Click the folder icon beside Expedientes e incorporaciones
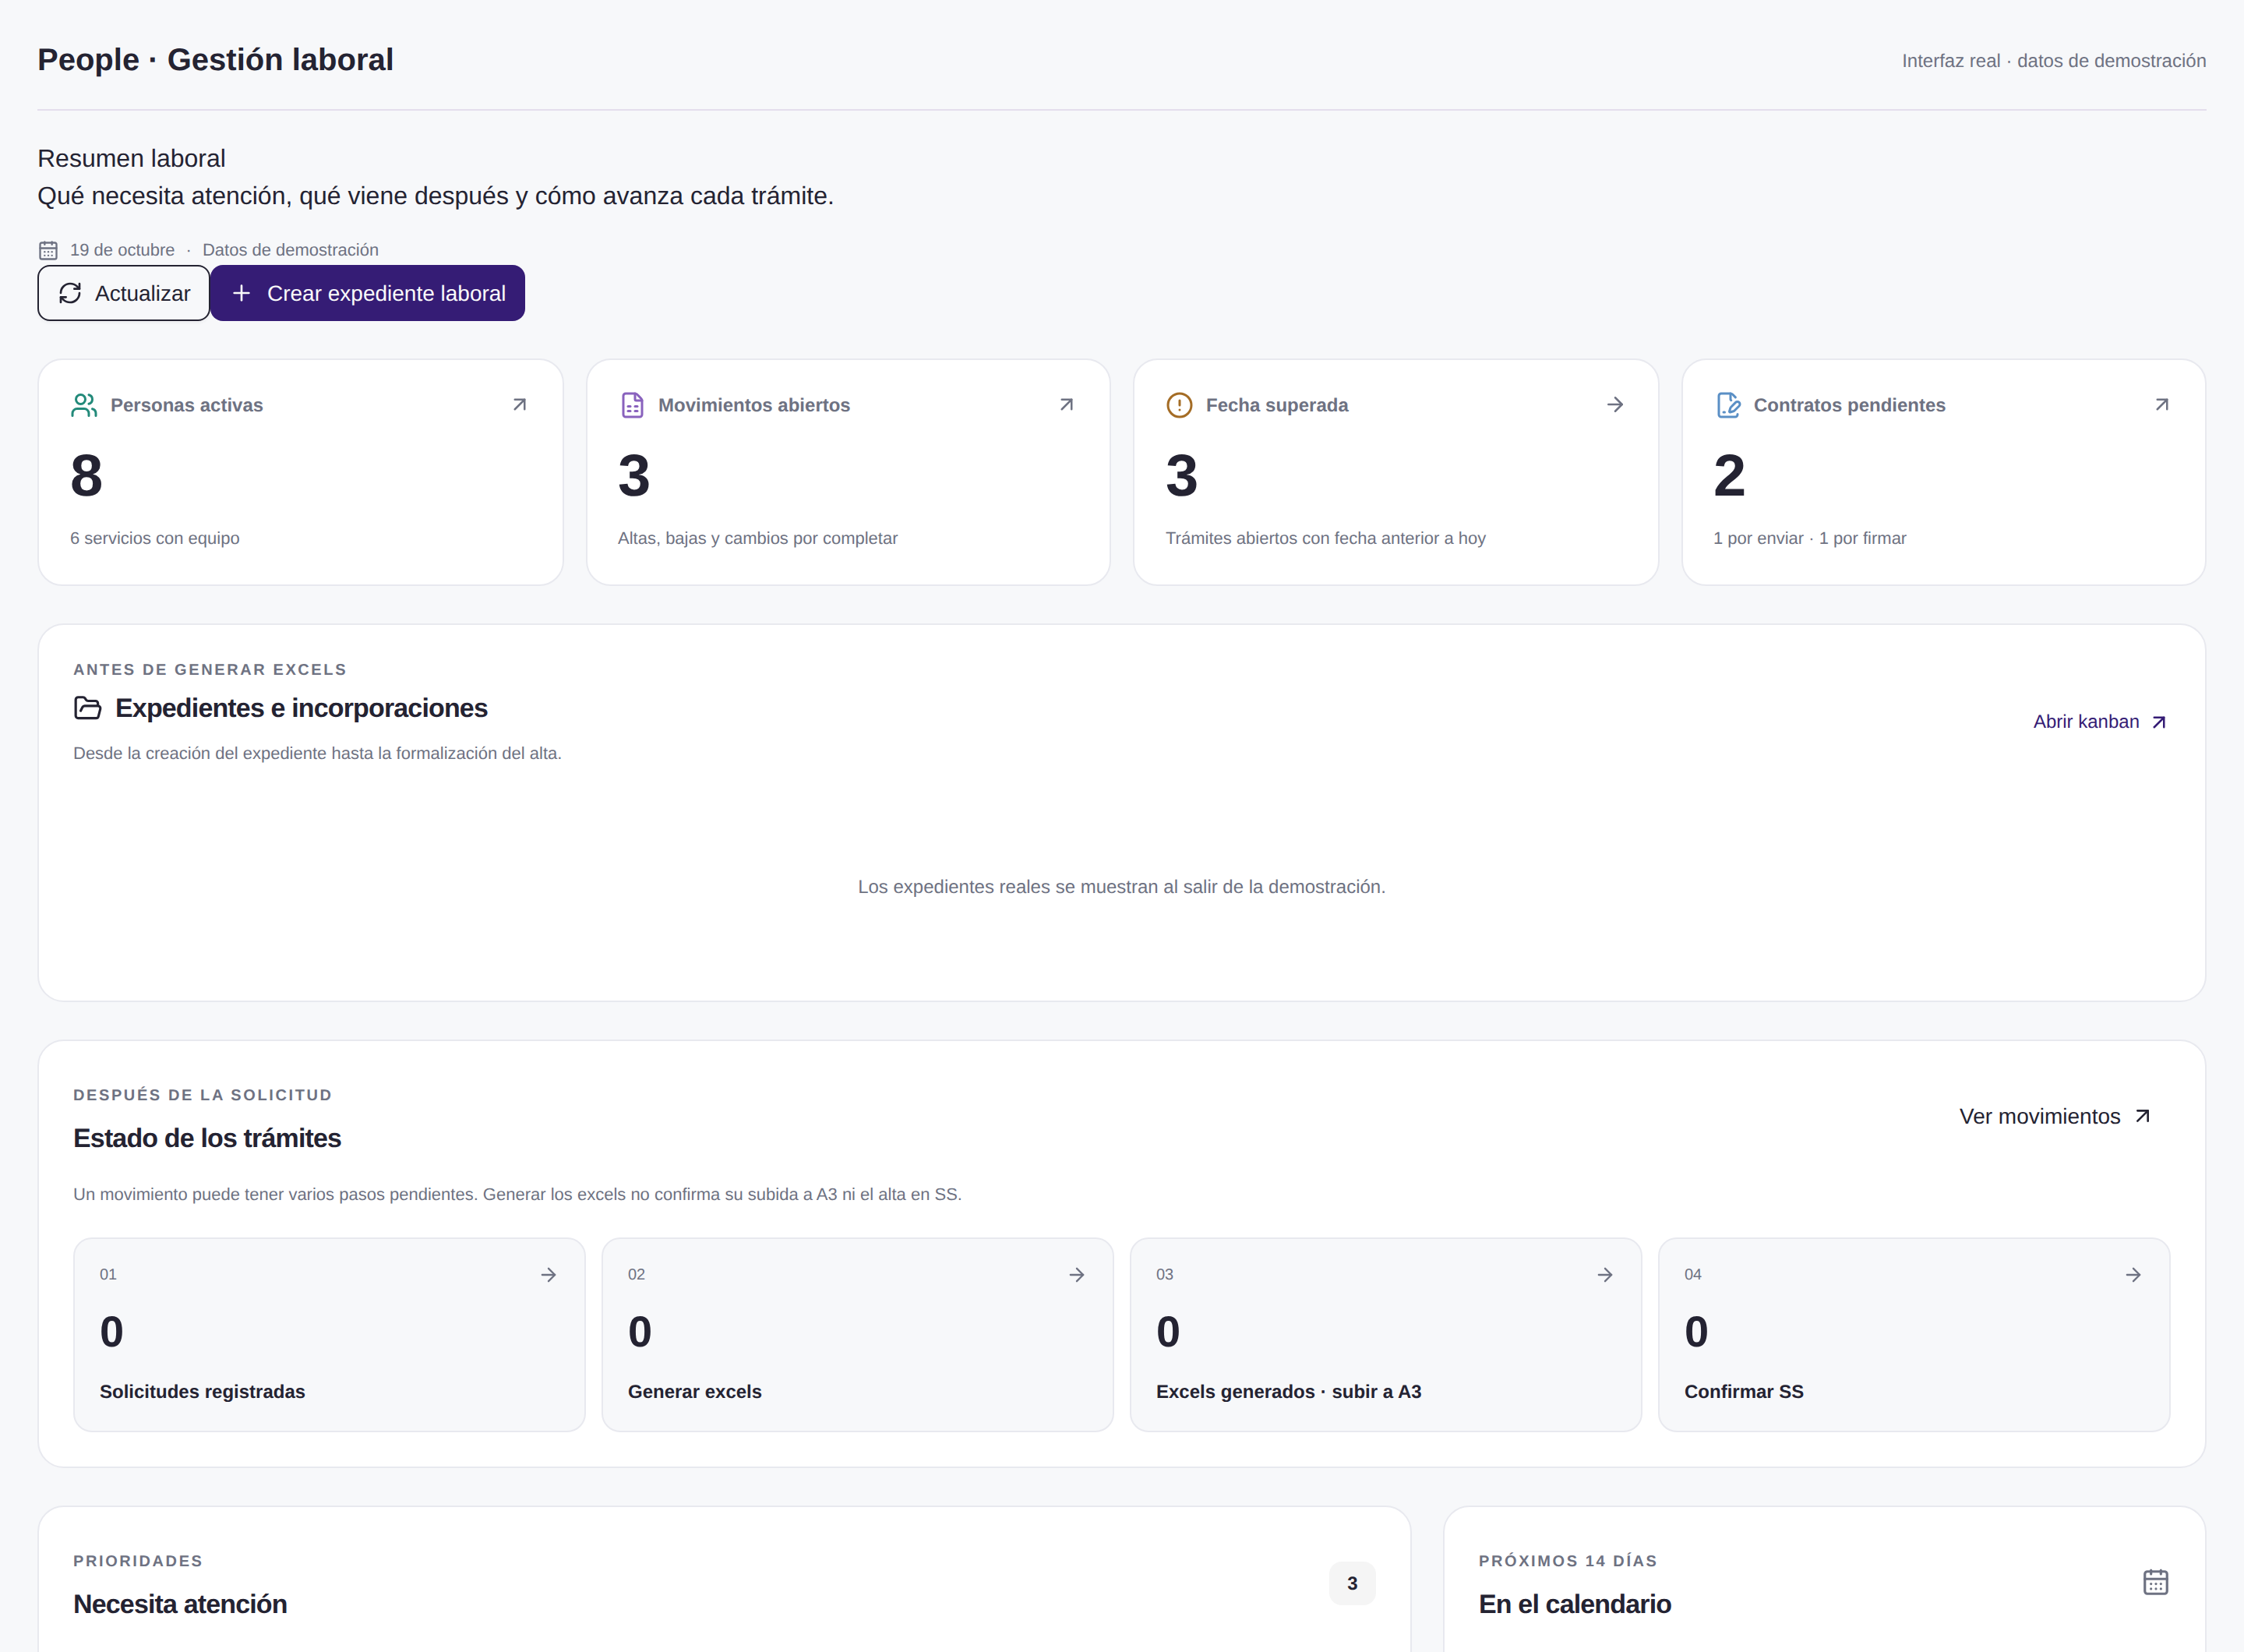 pyautogui.click(x=88, y=708)
